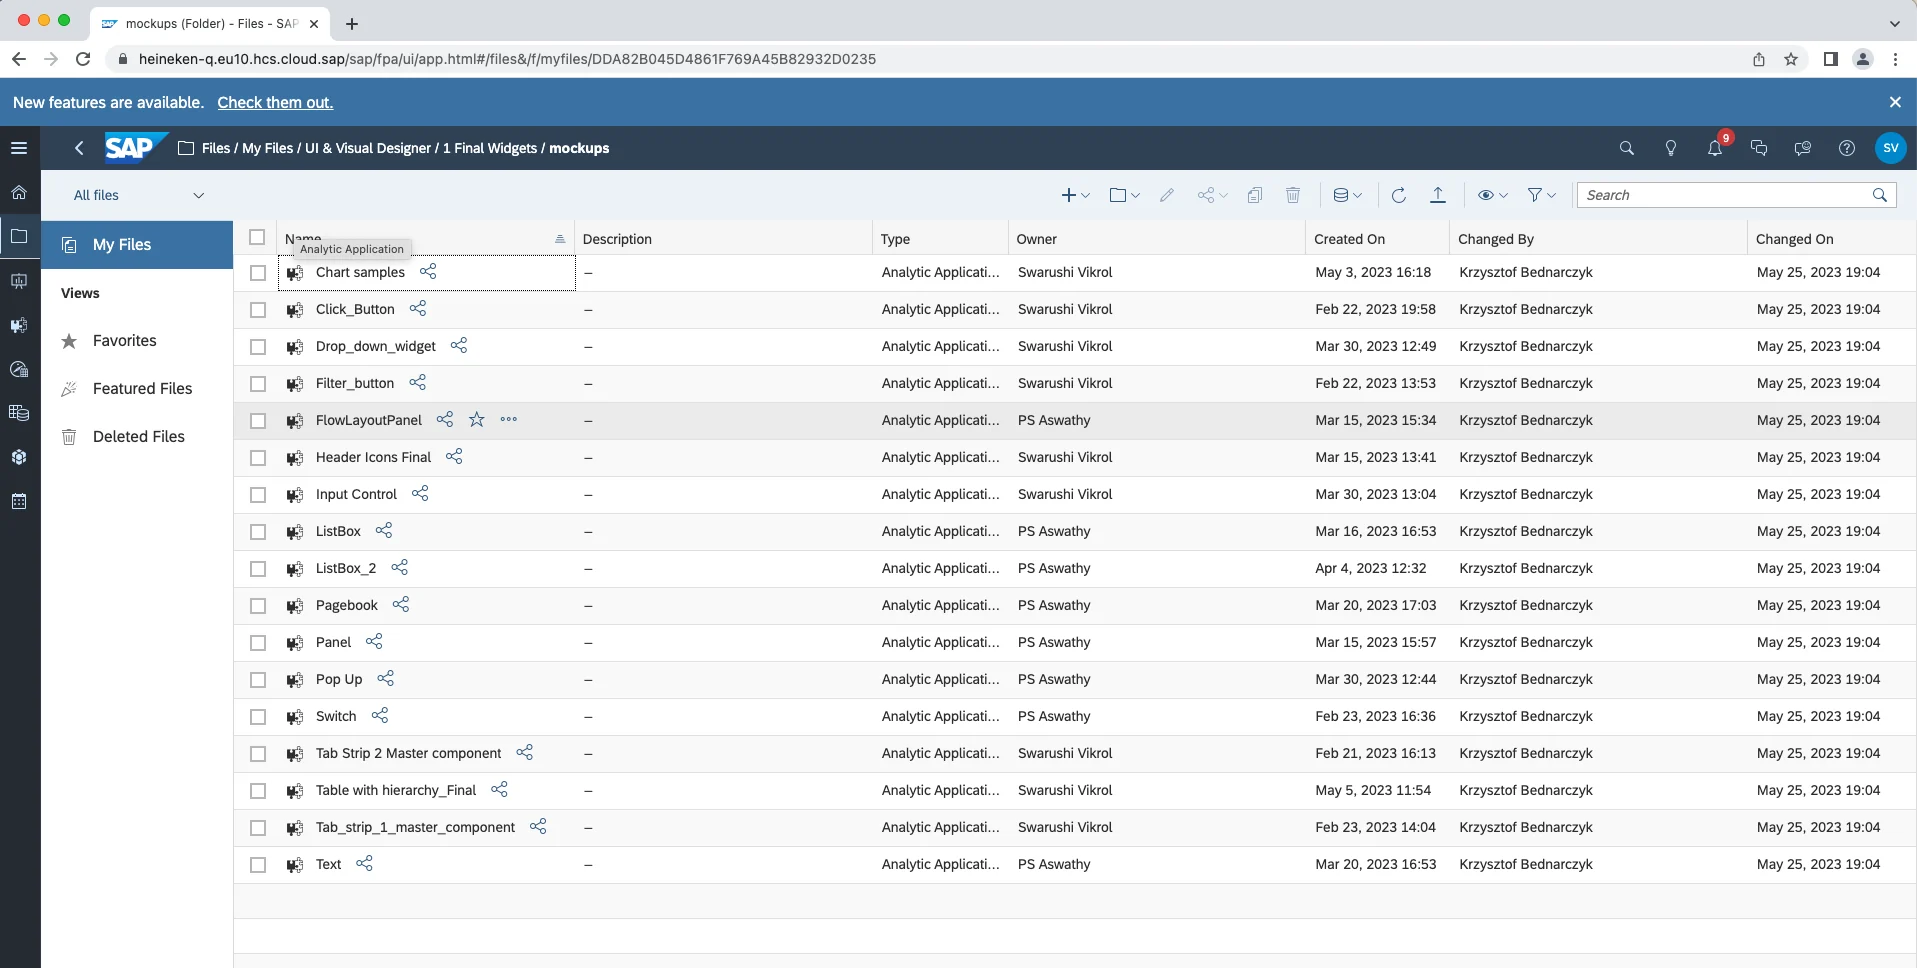Select My Files in the side panel
Image resolution: width=1917 pixels, height=968 pixels.
click(x=137, y=245)
